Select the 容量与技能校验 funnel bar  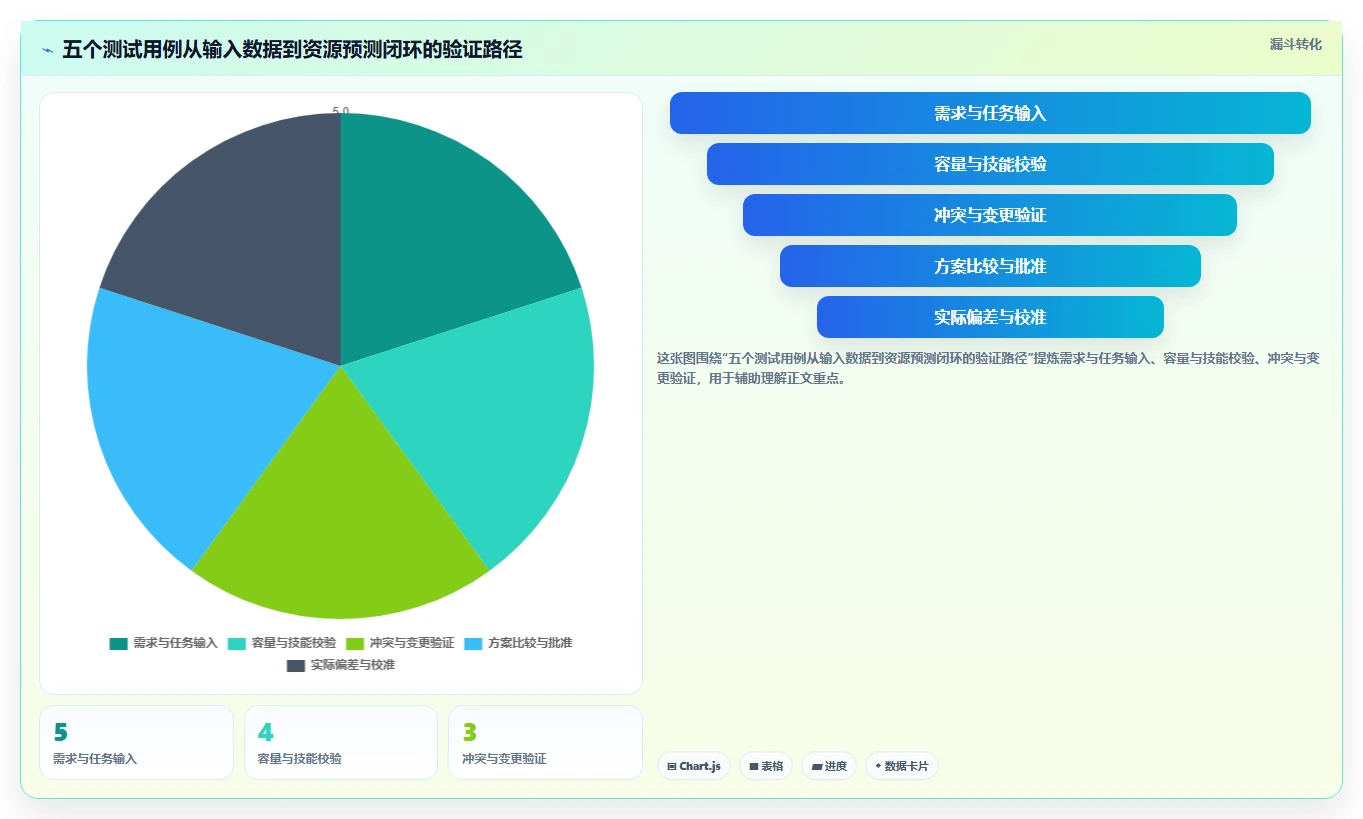[x=990, y=164]
